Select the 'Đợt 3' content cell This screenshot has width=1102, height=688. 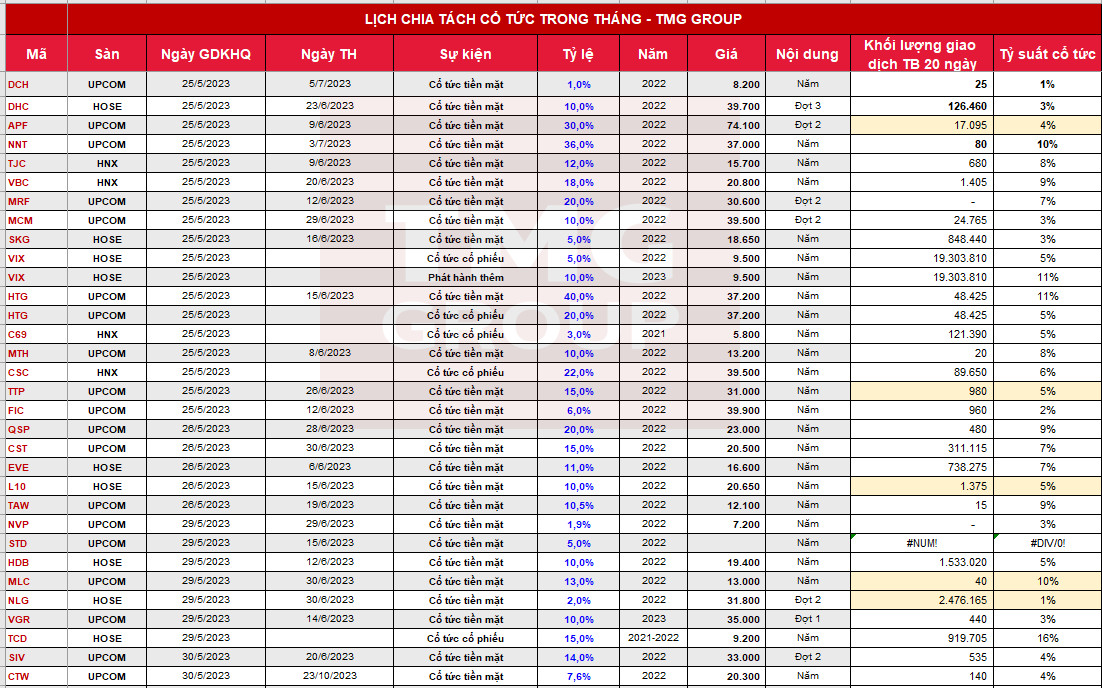808,107
